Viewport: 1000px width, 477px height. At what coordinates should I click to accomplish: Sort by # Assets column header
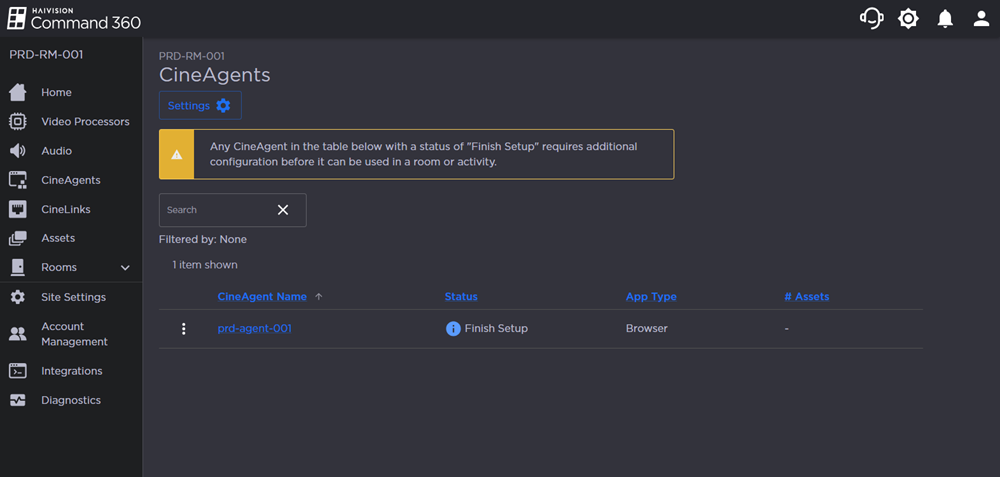point(807,297)
